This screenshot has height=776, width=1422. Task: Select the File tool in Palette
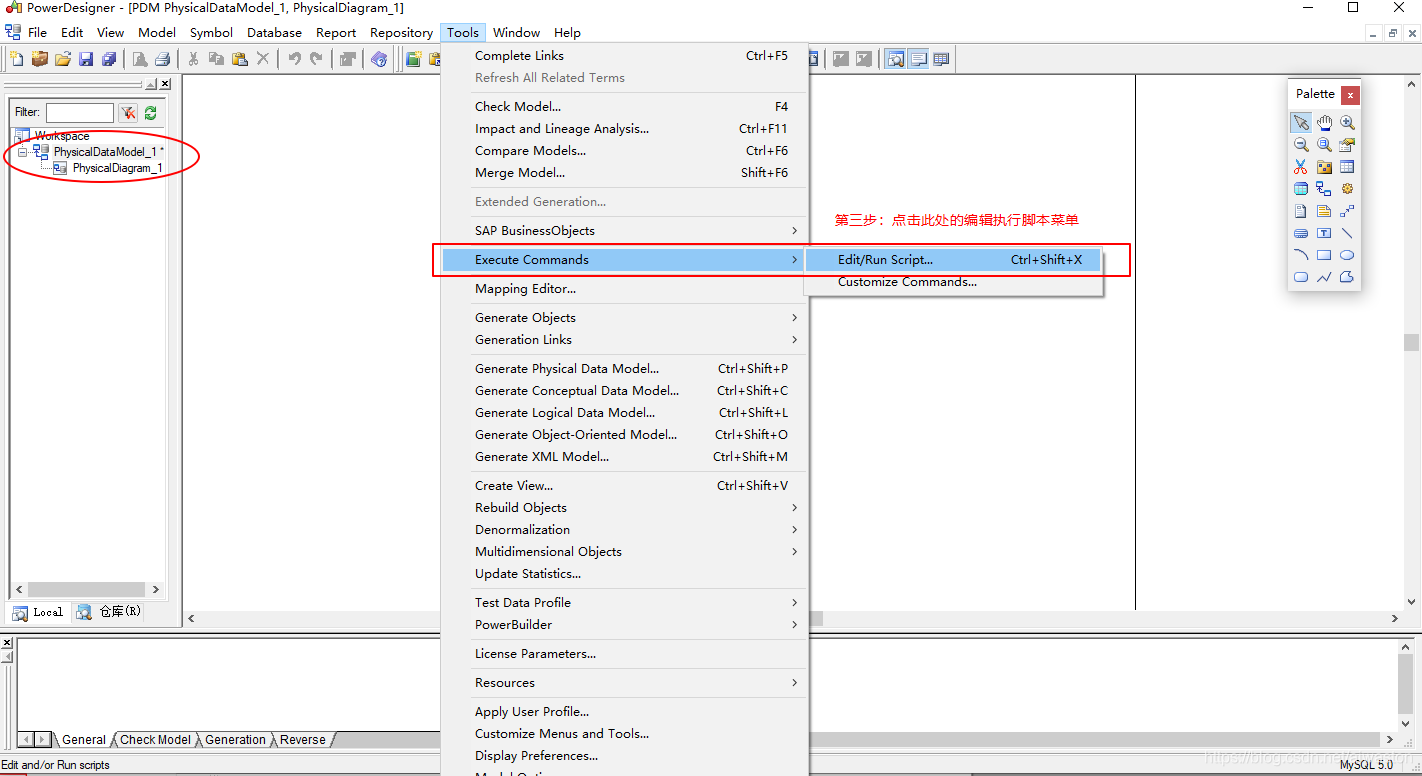point(1301,211)
